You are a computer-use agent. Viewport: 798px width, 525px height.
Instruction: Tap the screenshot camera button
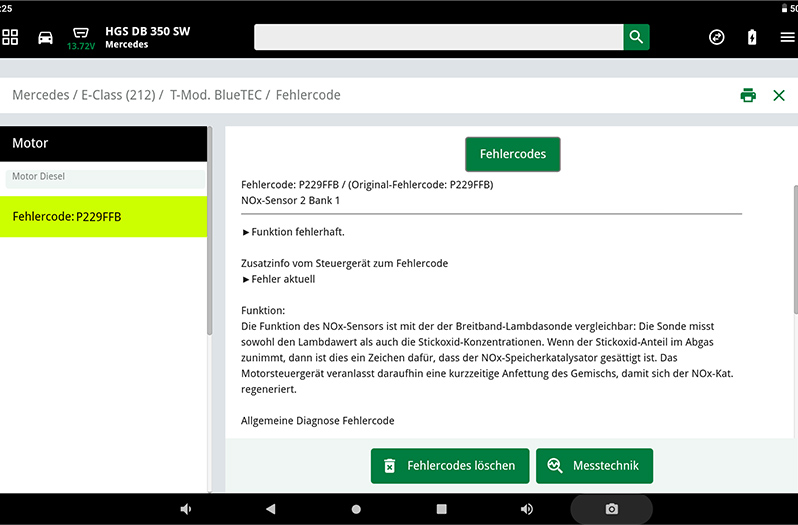pos(611,509)
